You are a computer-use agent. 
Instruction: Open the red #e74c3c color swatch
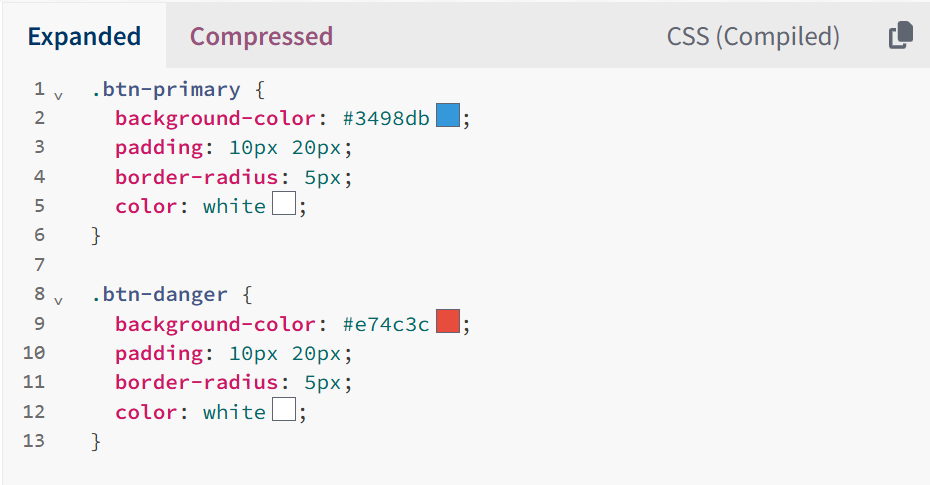pos(448,321)
